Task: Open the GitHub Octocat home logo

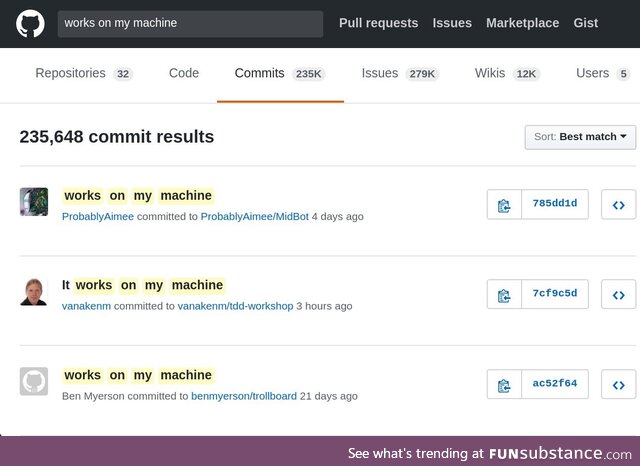Action: pos(31,23)
